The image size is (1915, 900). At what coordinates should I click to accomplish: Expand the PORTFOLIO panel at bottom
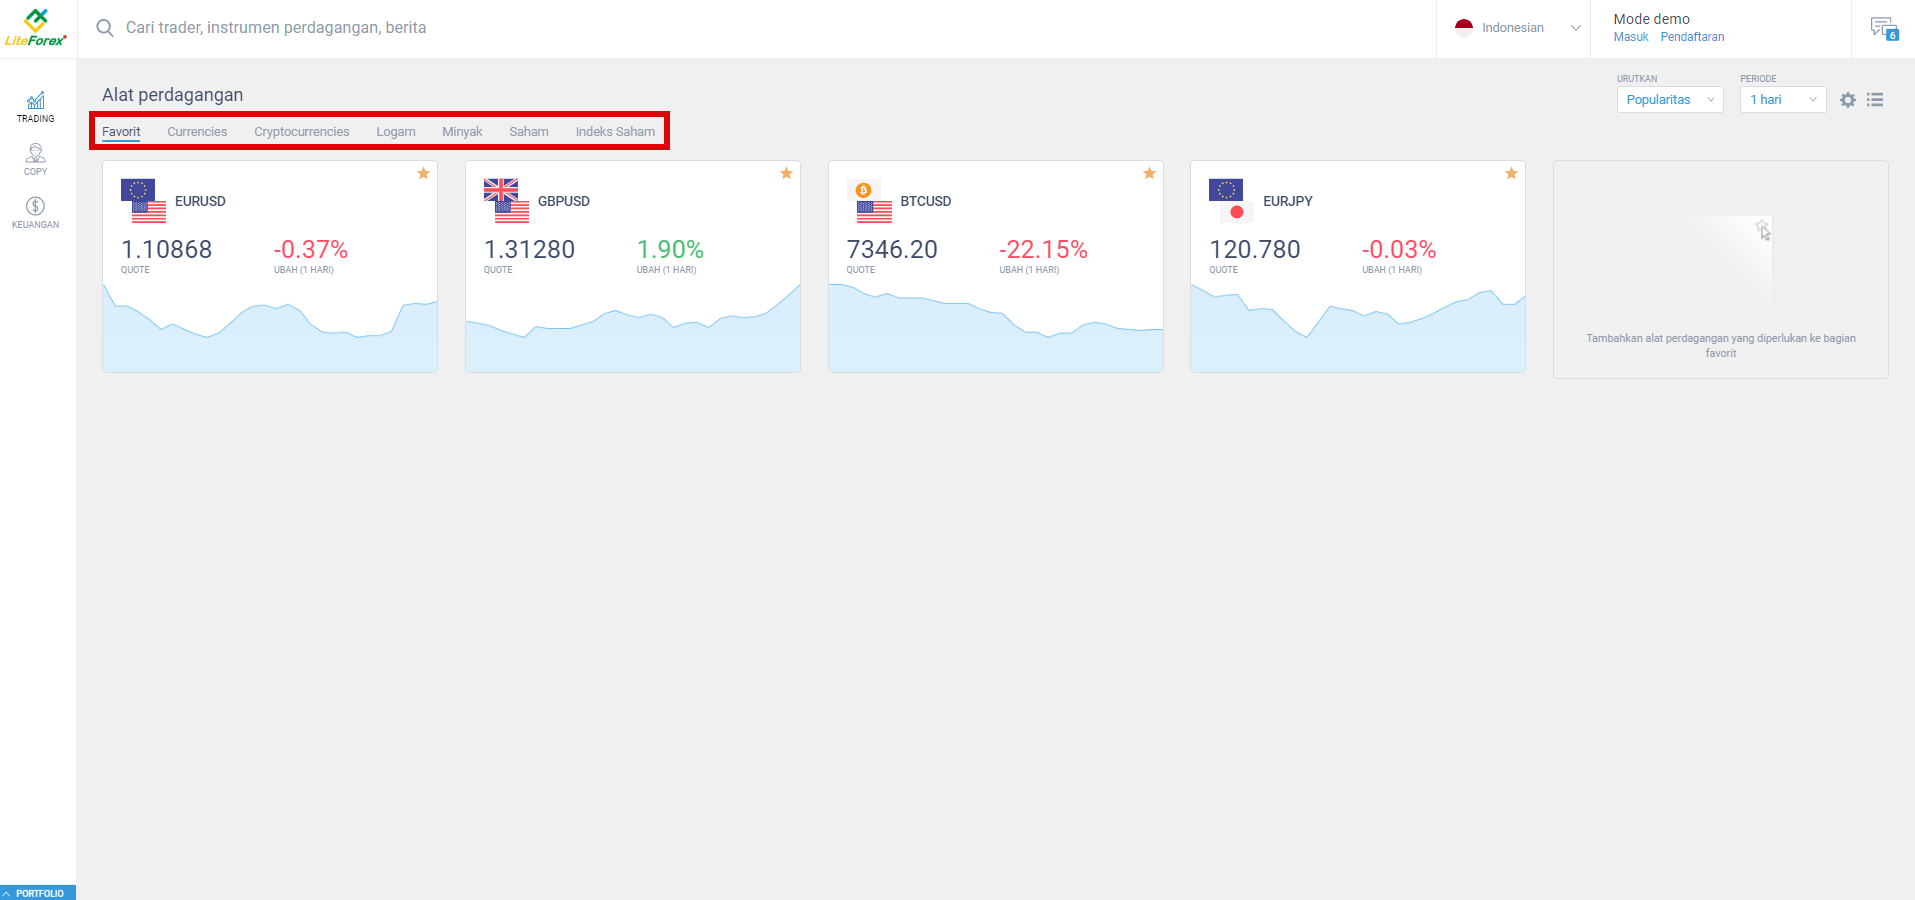[x=38, y=892]
